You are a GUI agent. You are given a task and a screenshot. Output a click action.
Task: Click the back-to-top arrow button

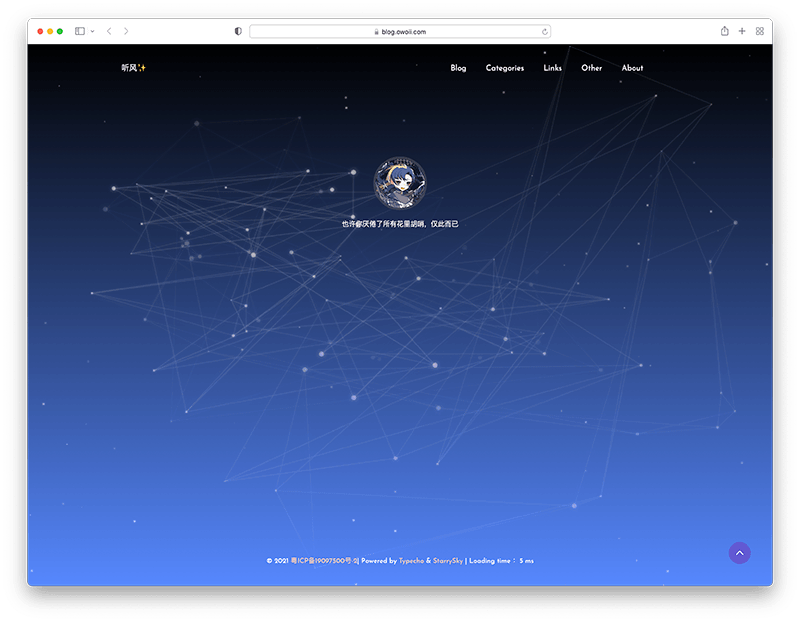point(740,551)
